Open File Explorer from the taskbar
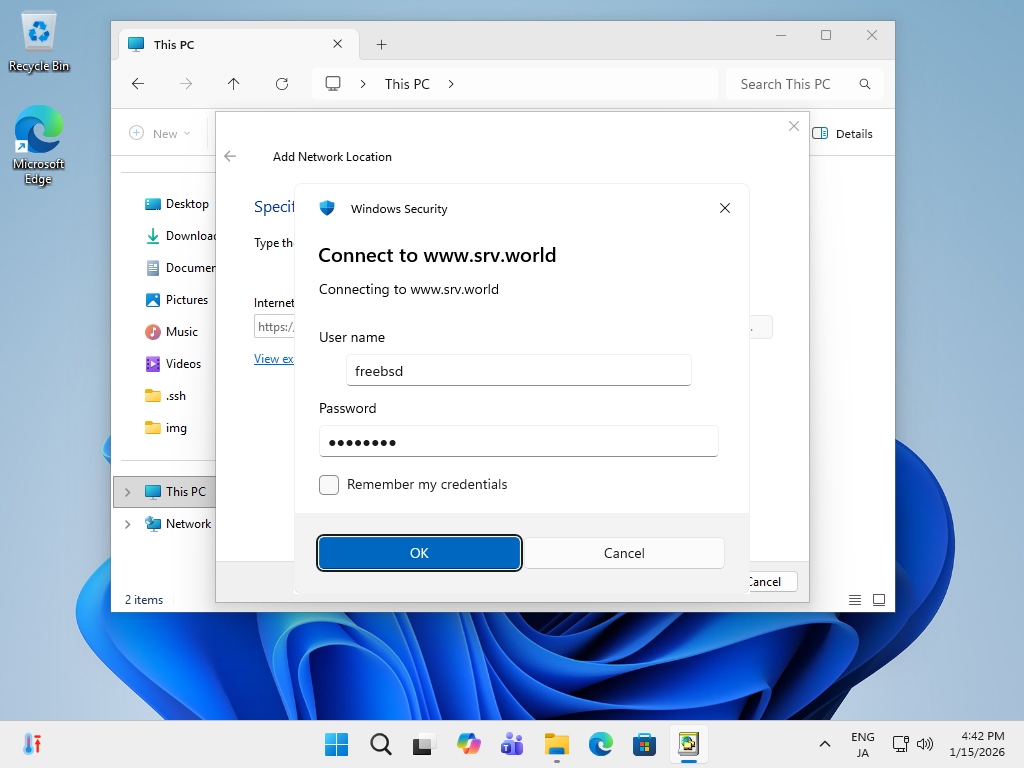Screen dimensions: 1024x768 tap(556, 744)
